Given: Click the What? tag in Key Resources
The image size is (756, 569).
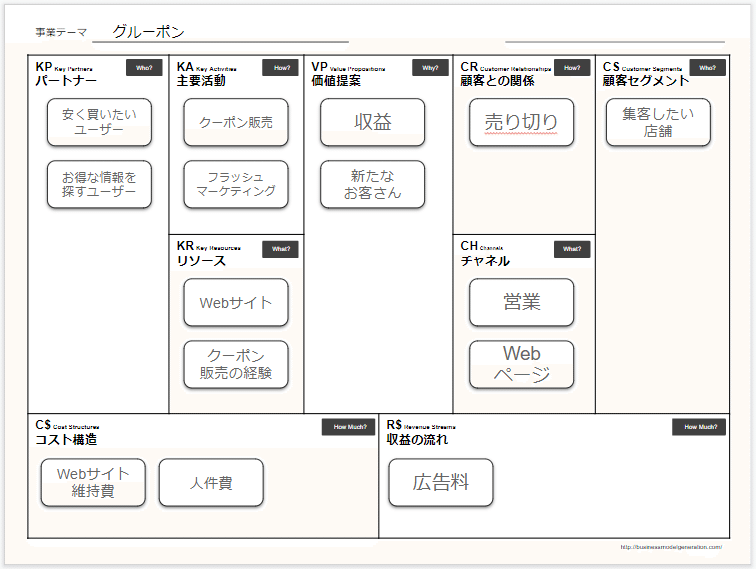Looking at the screenshot, I should pos(280,249).
